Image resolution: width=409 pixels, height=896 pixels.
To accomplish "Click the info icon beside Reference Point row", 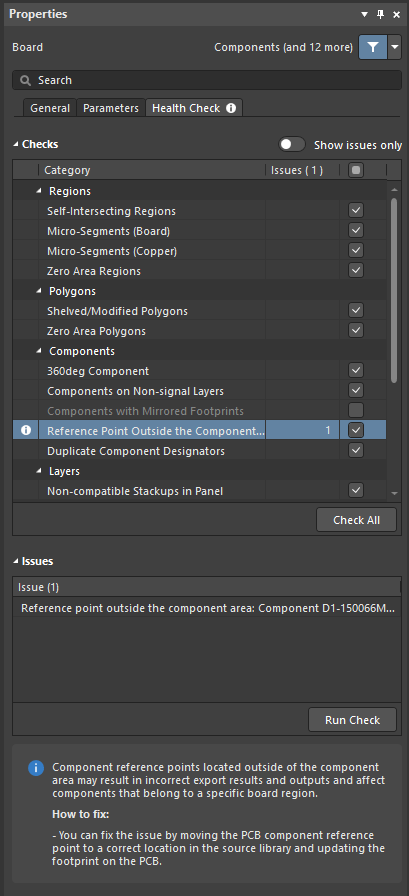I will (x=26, y=430).
